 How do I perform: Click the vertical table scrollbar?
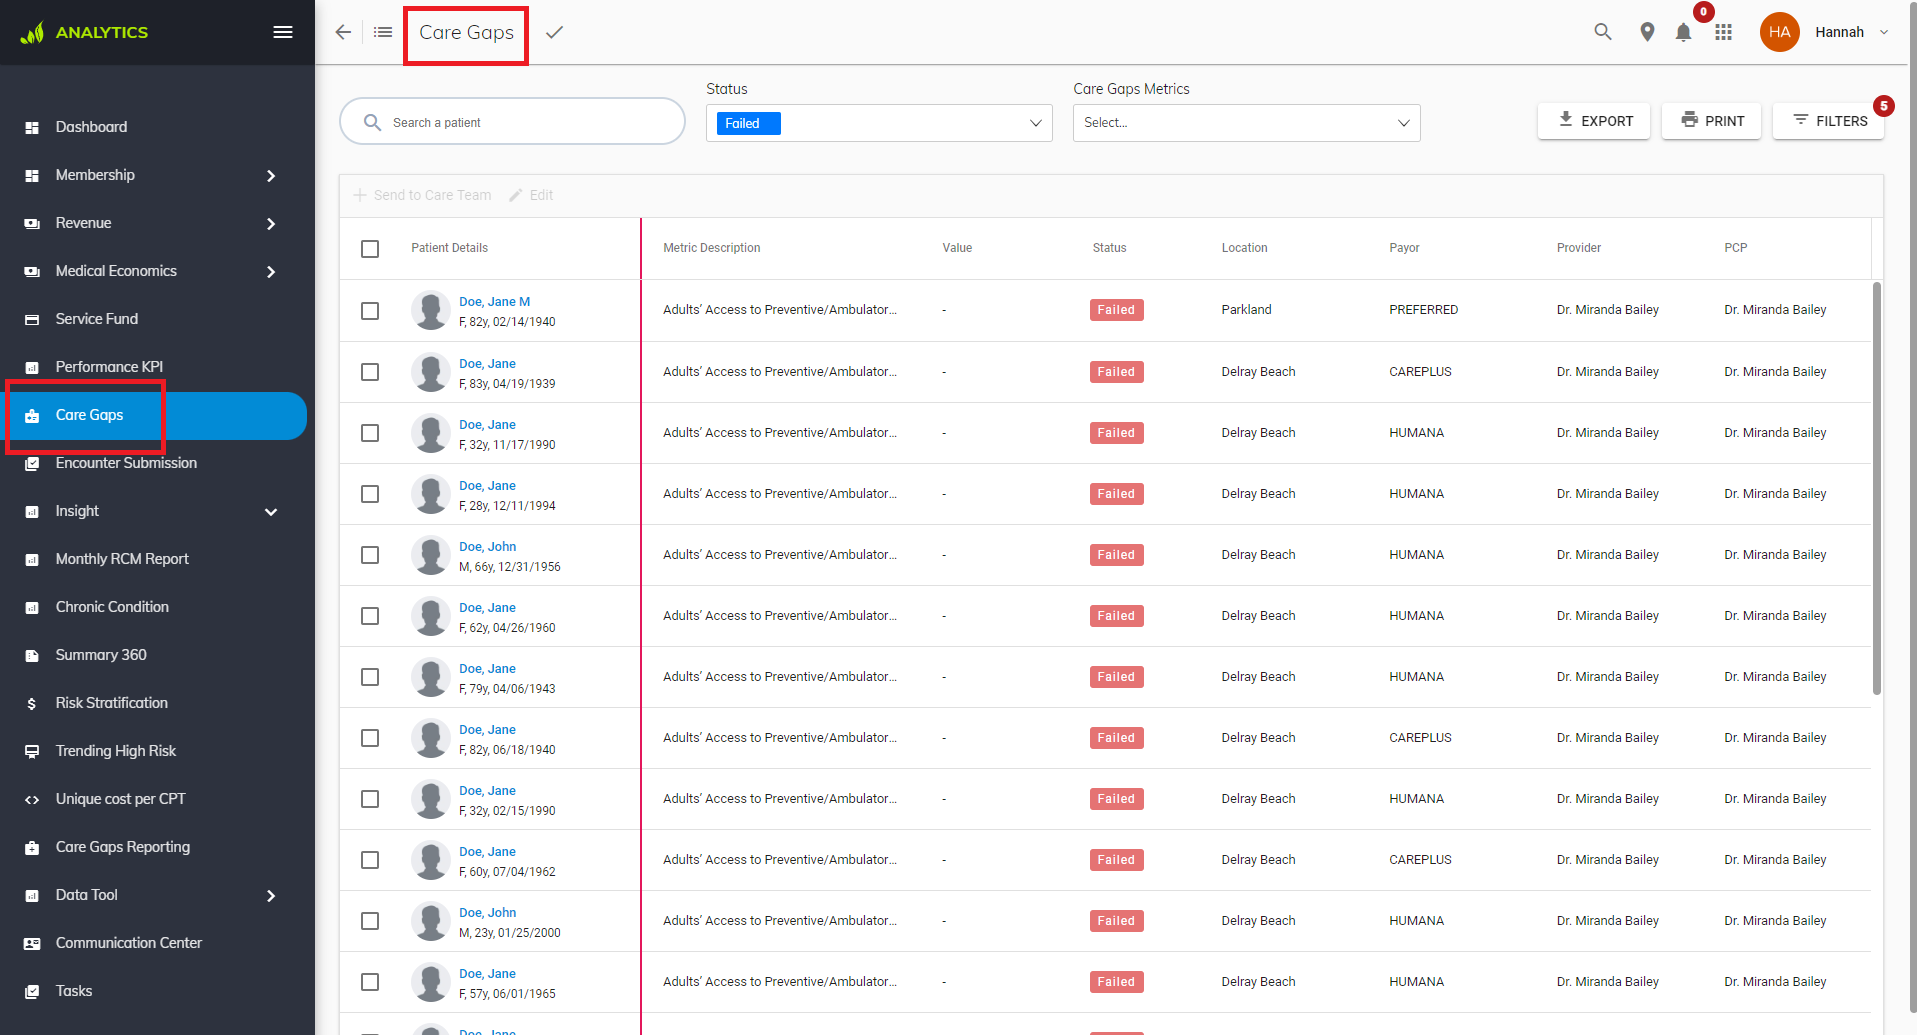(1877, 488)
